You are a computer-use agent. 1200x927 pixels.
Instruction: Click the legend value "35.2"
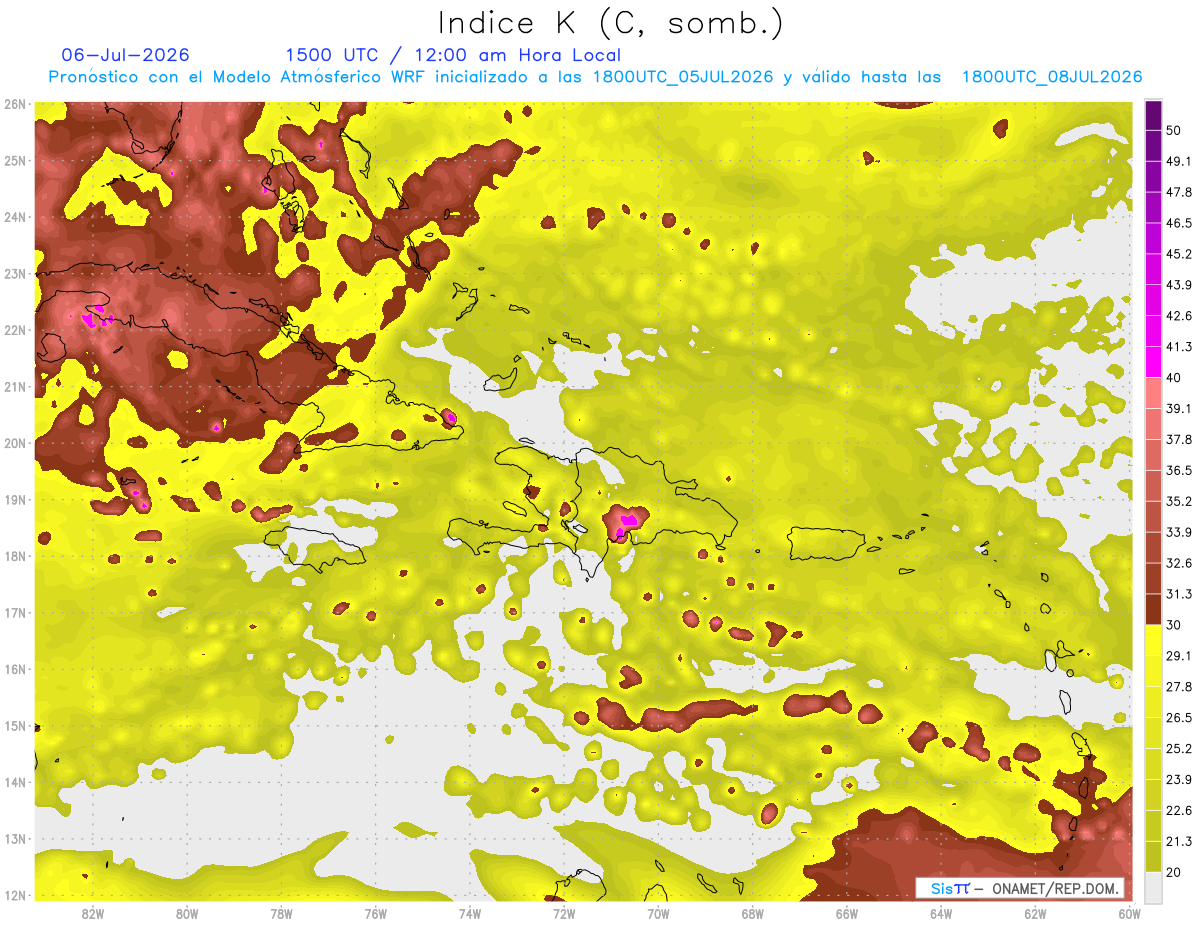coord(1179,501)
